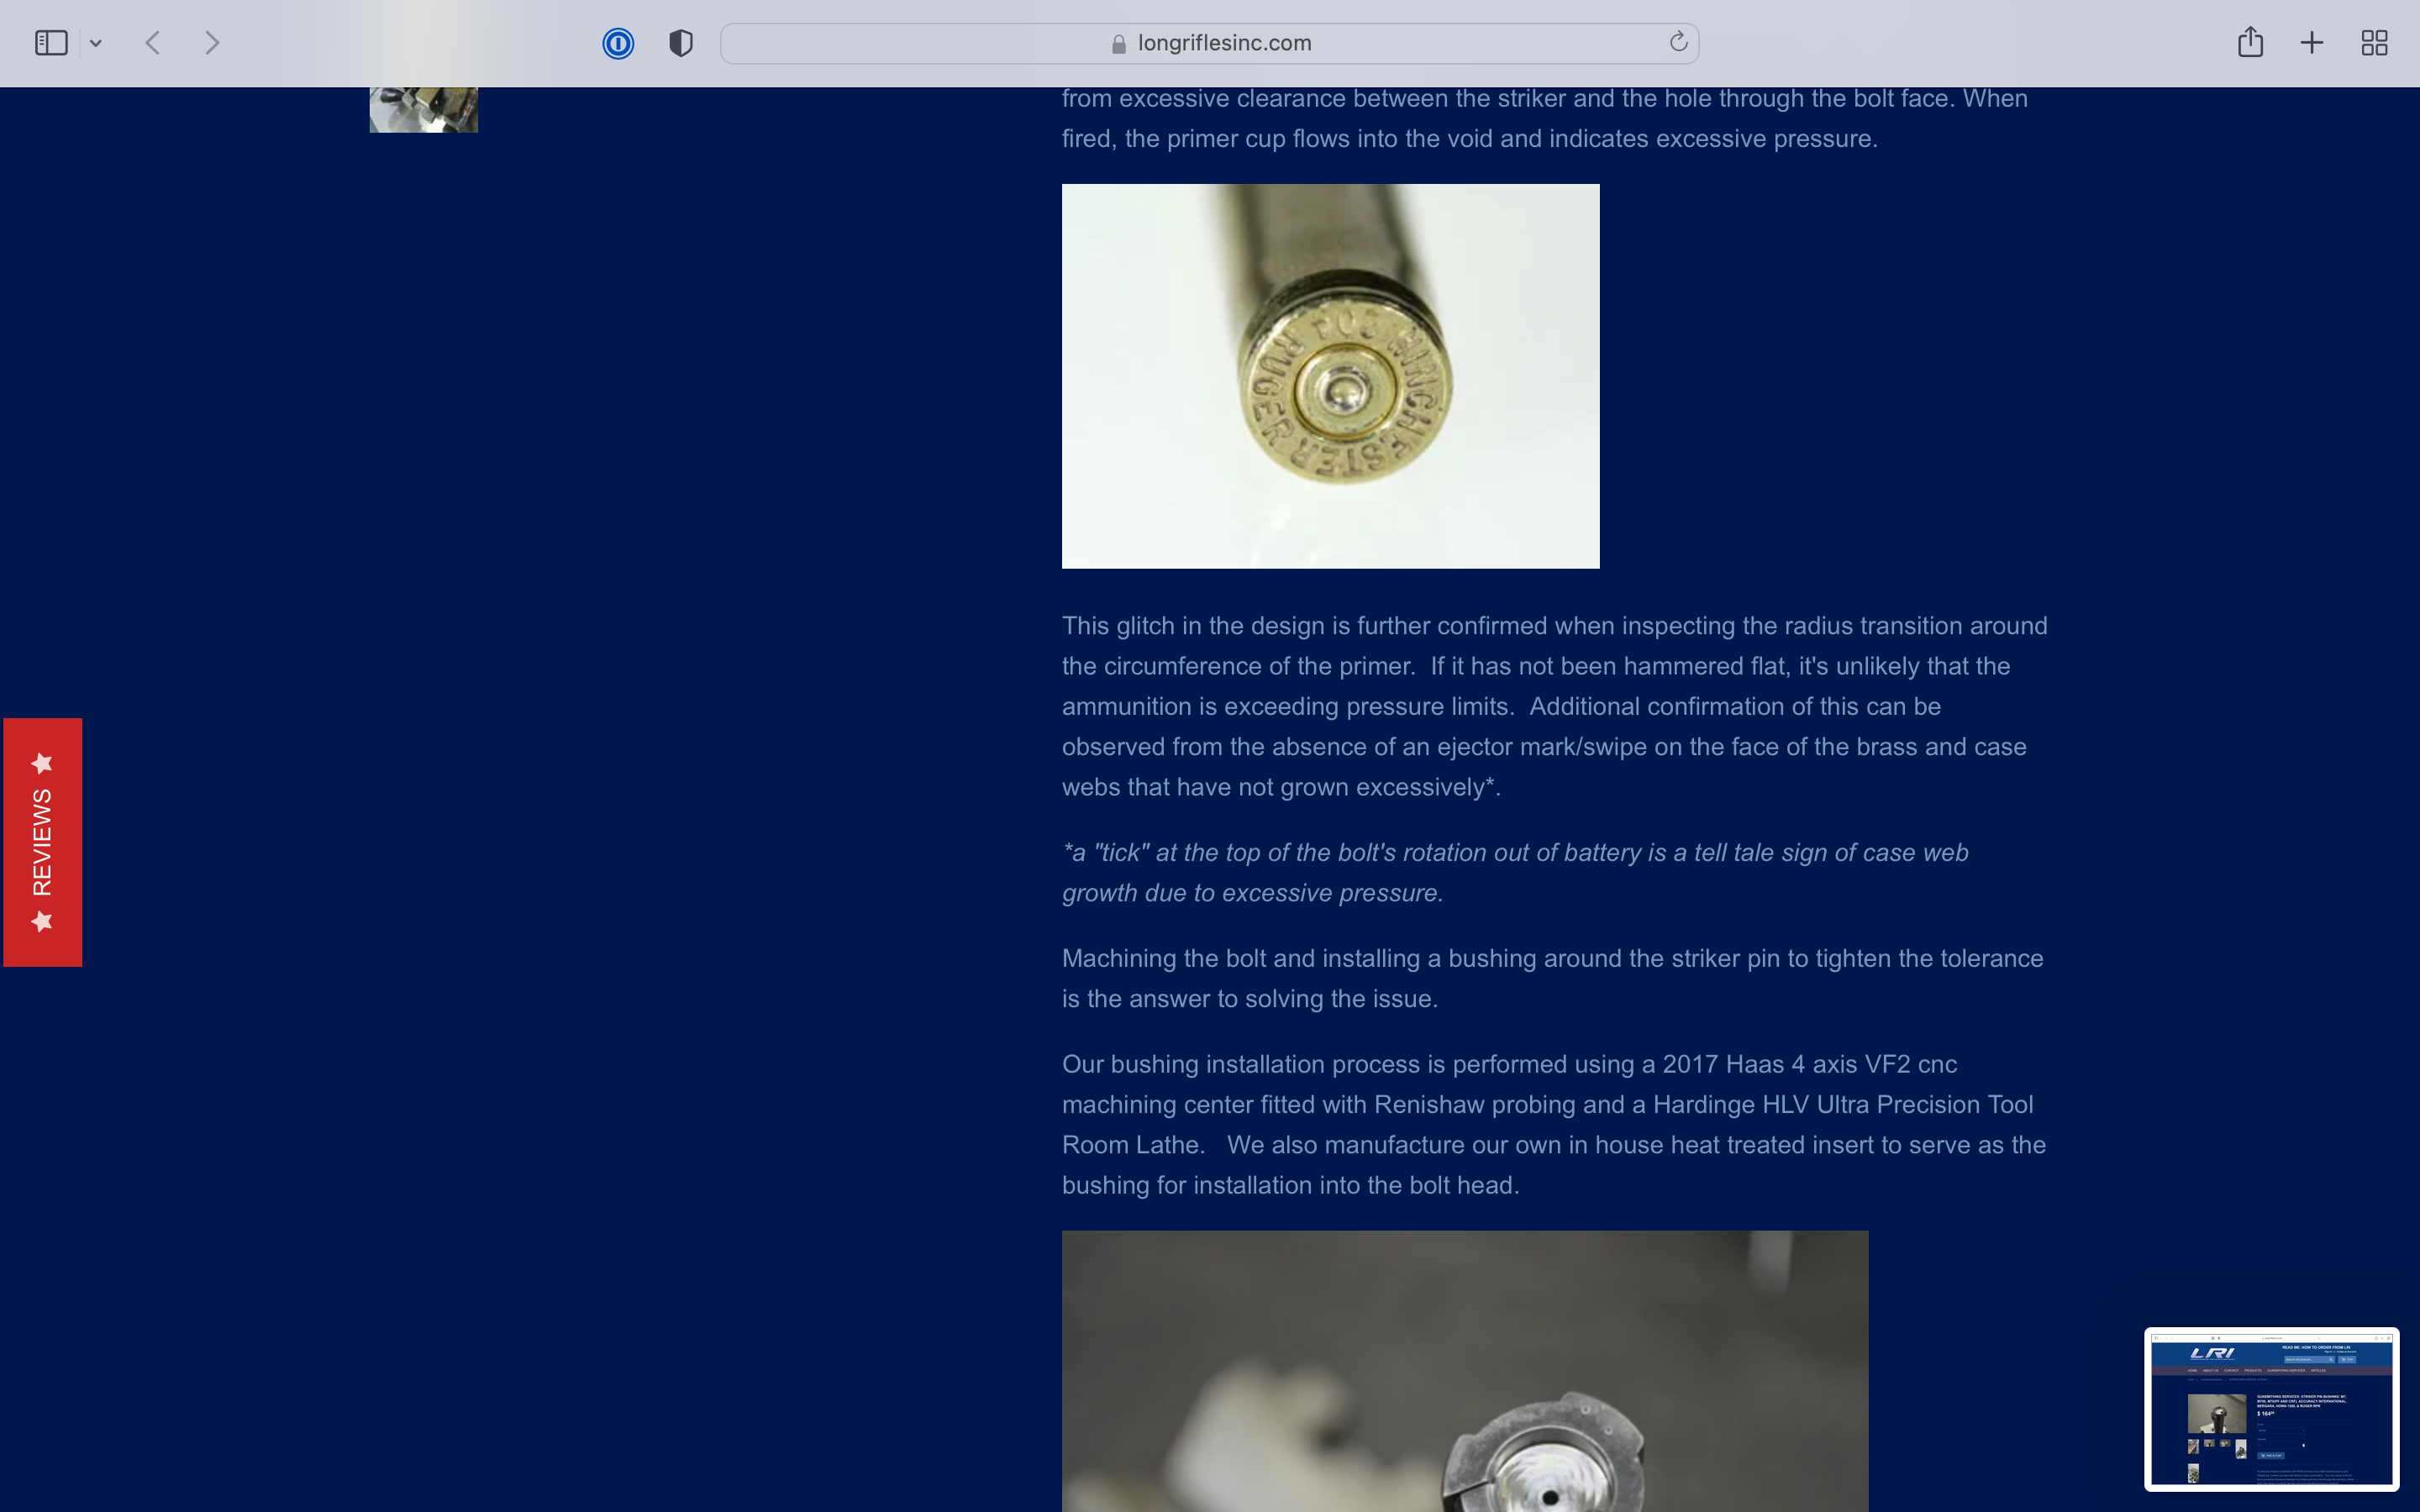Click the bottom star on the REVIEWS tab
The width and height of the screenshot is (2420, 1512).
point(42,921)
